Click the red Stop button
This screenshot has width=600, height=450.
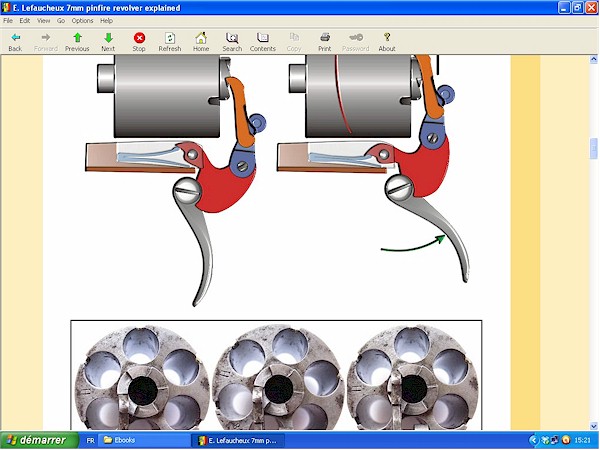pos(139,42)
